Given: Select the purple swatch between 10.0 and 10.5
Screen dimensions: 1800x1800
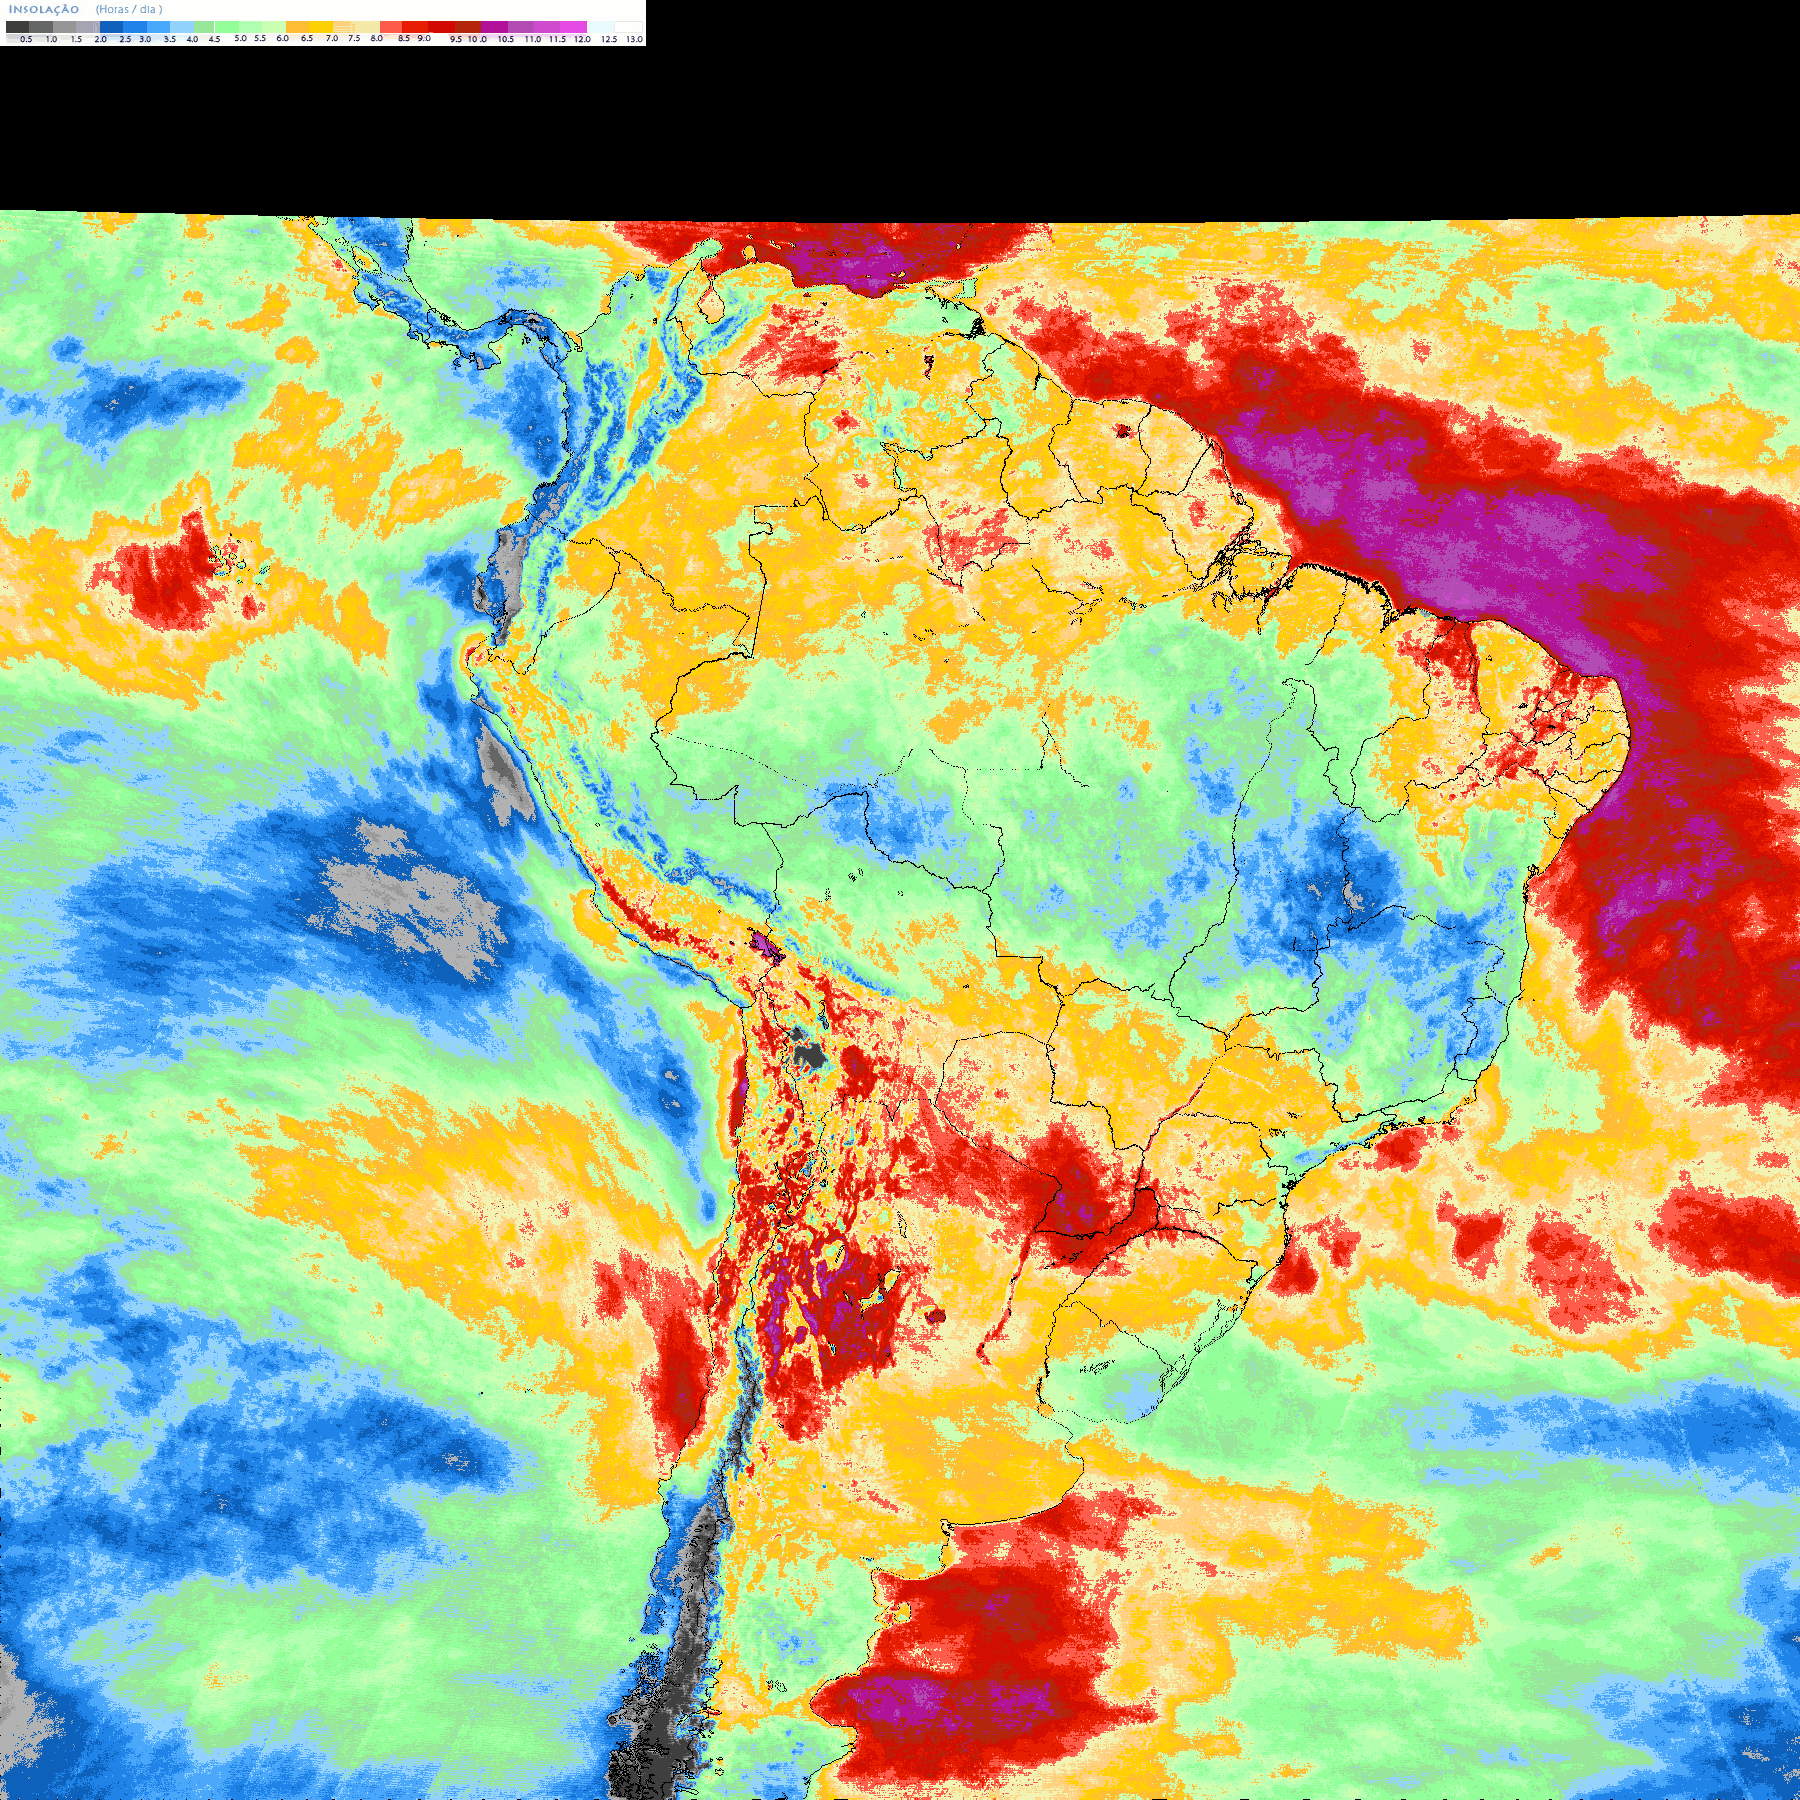Looking at the screenshot, I should 494,27.
